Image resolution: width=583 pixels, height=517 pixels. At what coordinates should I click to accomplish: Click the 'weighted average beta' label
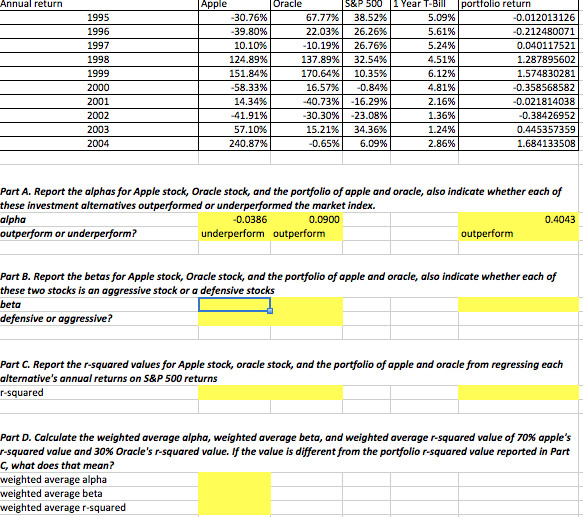point(51,494)
